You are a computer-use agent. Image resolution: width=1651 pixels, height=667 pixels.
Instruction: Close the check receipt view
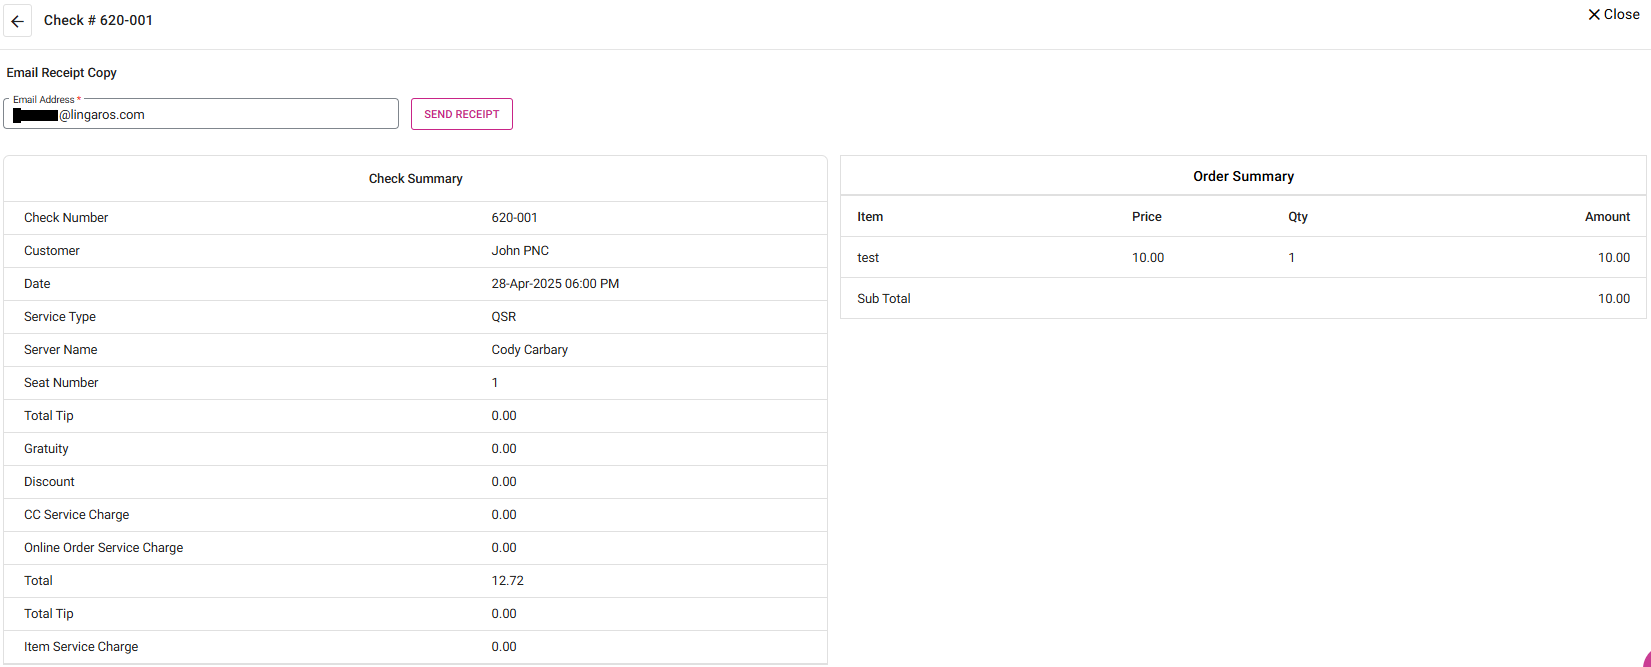[x=1613, y=15]
